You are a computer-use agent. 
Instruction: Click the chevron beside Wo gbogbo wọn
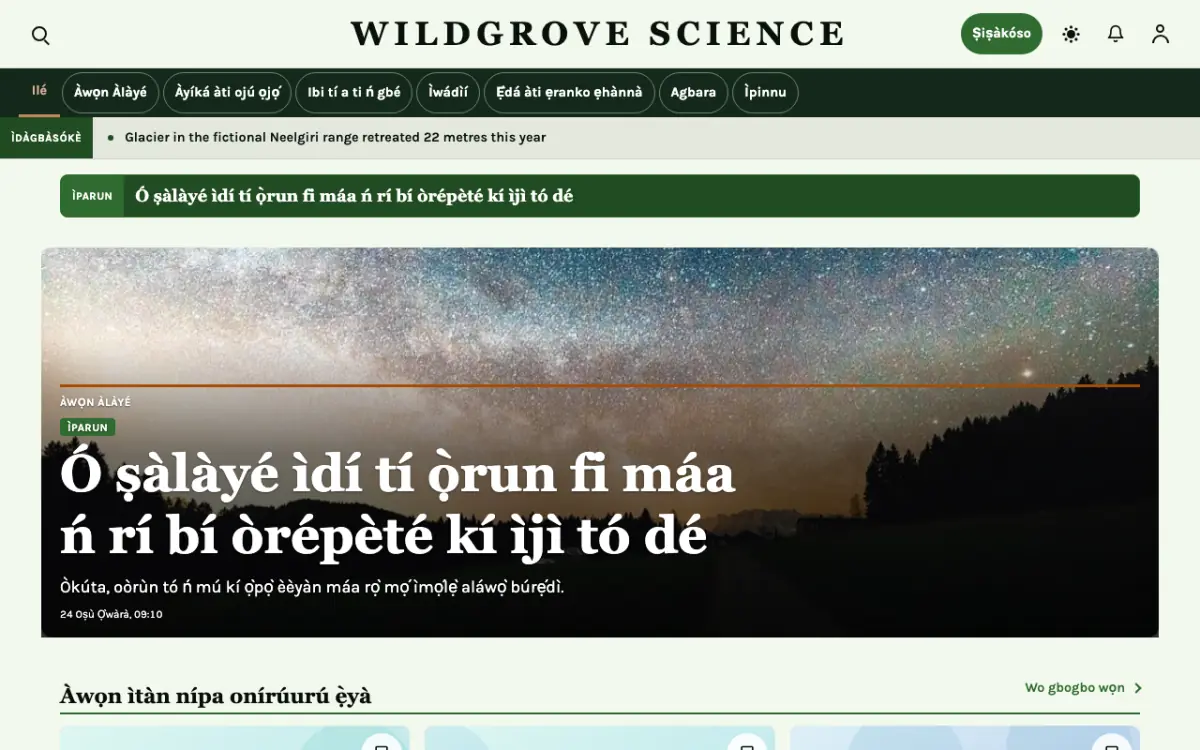point(1138,688)
